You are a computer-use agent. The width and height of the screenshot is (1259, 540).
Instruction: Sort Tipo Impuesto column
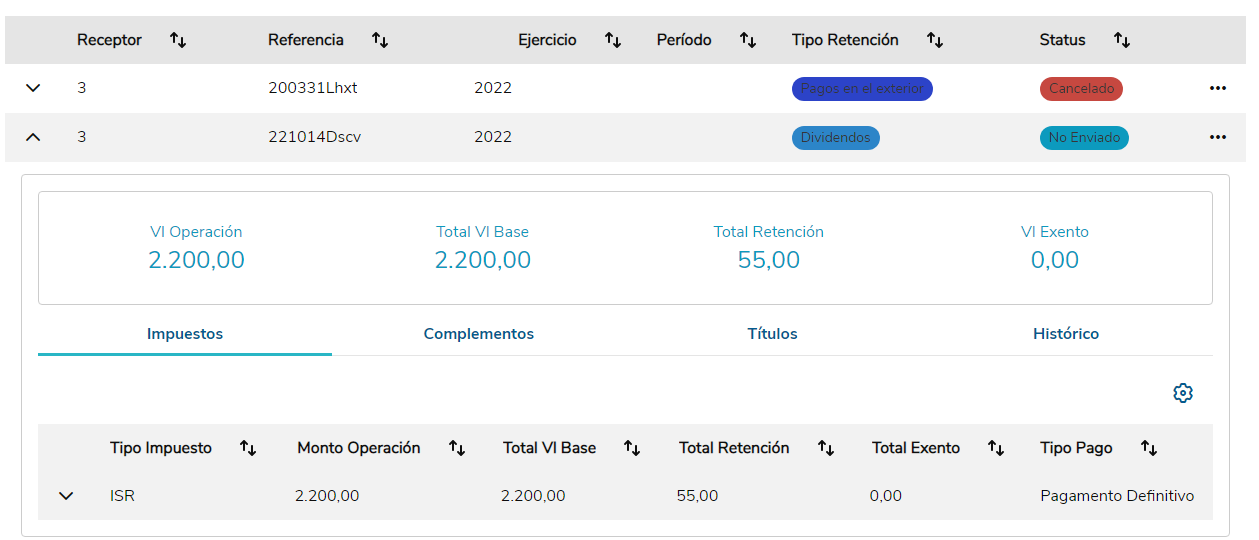[248, 448]
